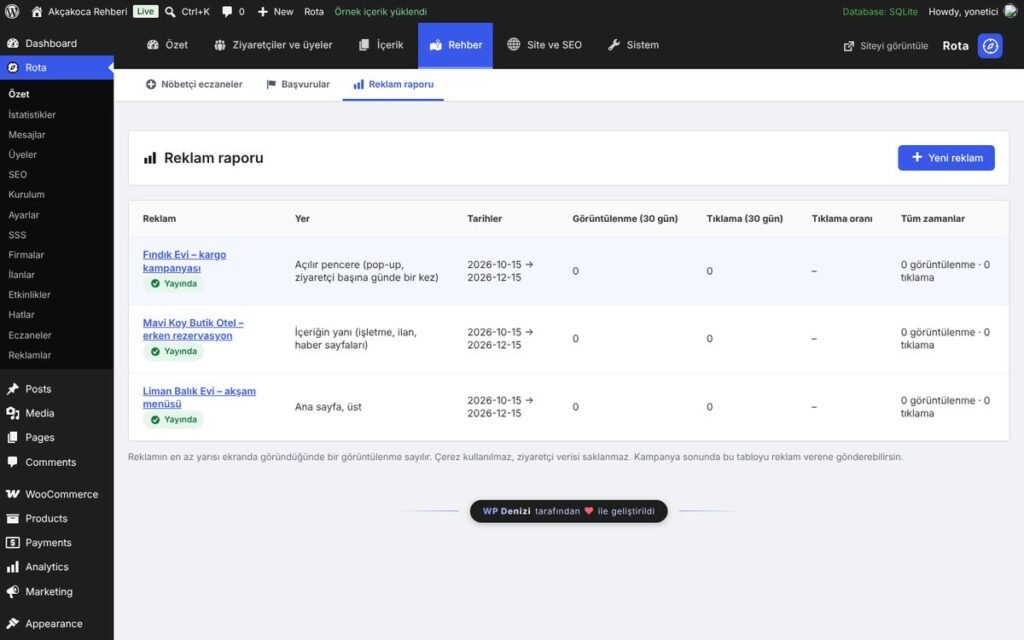Click the Payments dollar icon
The width and height of the screenshot is (1024, 640).
tap(12, 542)
